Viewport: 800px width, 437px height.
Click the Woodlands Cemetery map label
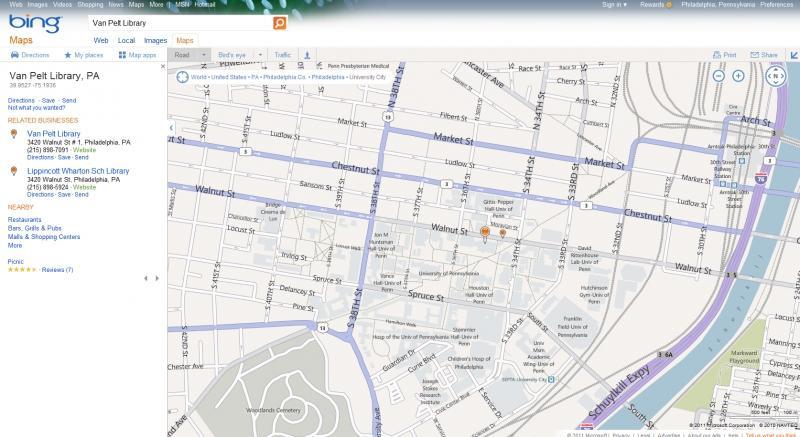pyautogui.click(x=273, y=410)
